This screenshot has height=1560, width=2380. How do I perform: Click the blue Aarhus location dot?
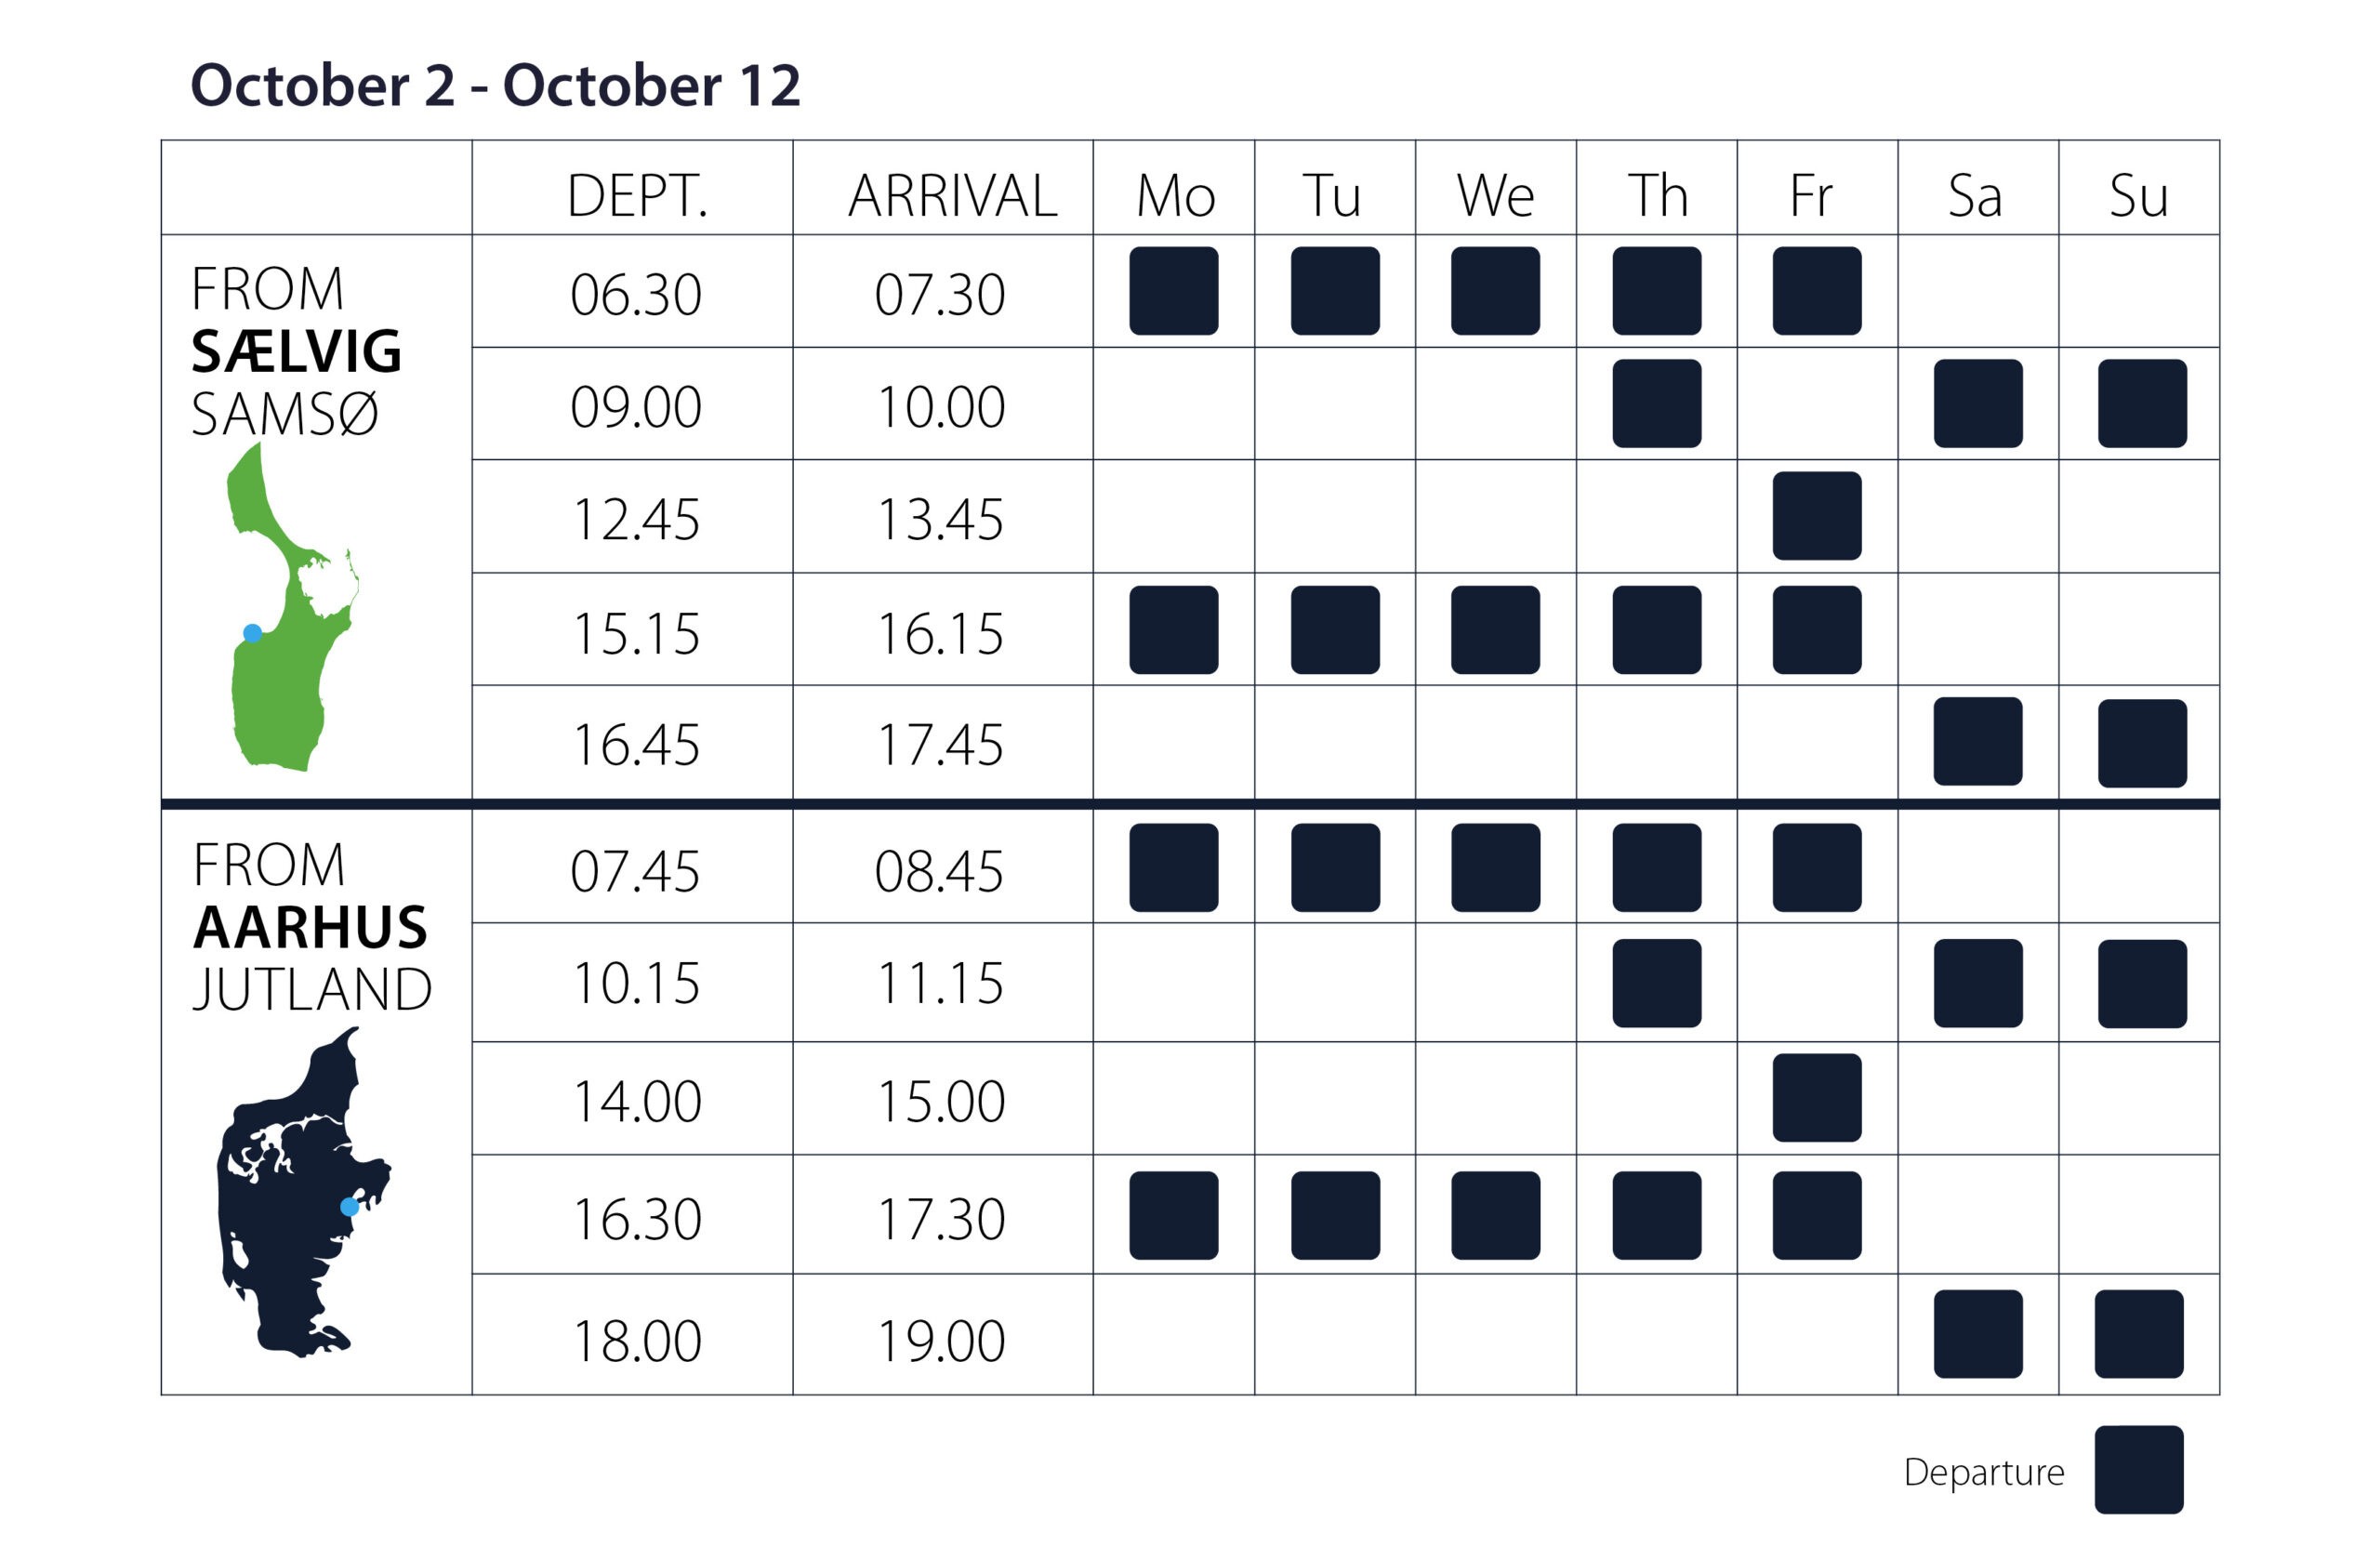tap(350, 1207)
